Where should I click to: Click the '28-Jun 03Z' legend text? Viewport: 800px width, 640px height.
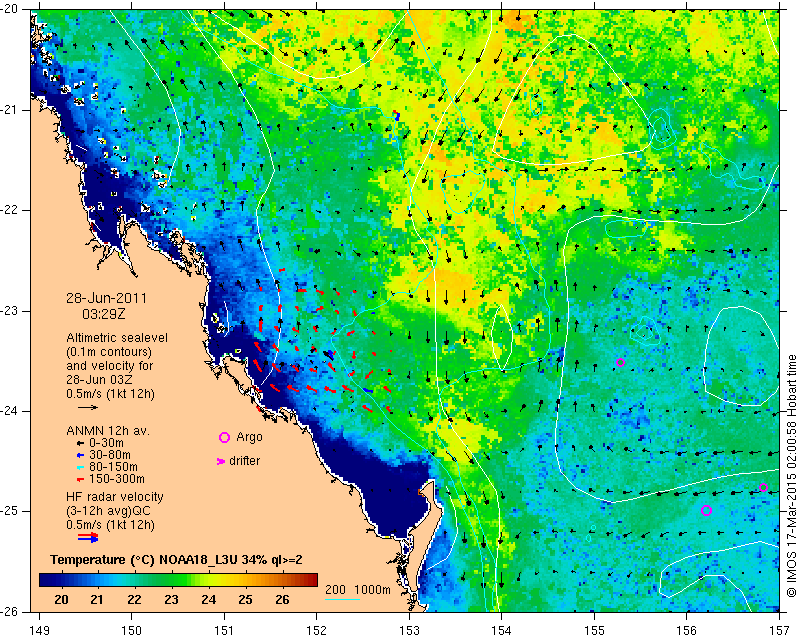[99, 380]
